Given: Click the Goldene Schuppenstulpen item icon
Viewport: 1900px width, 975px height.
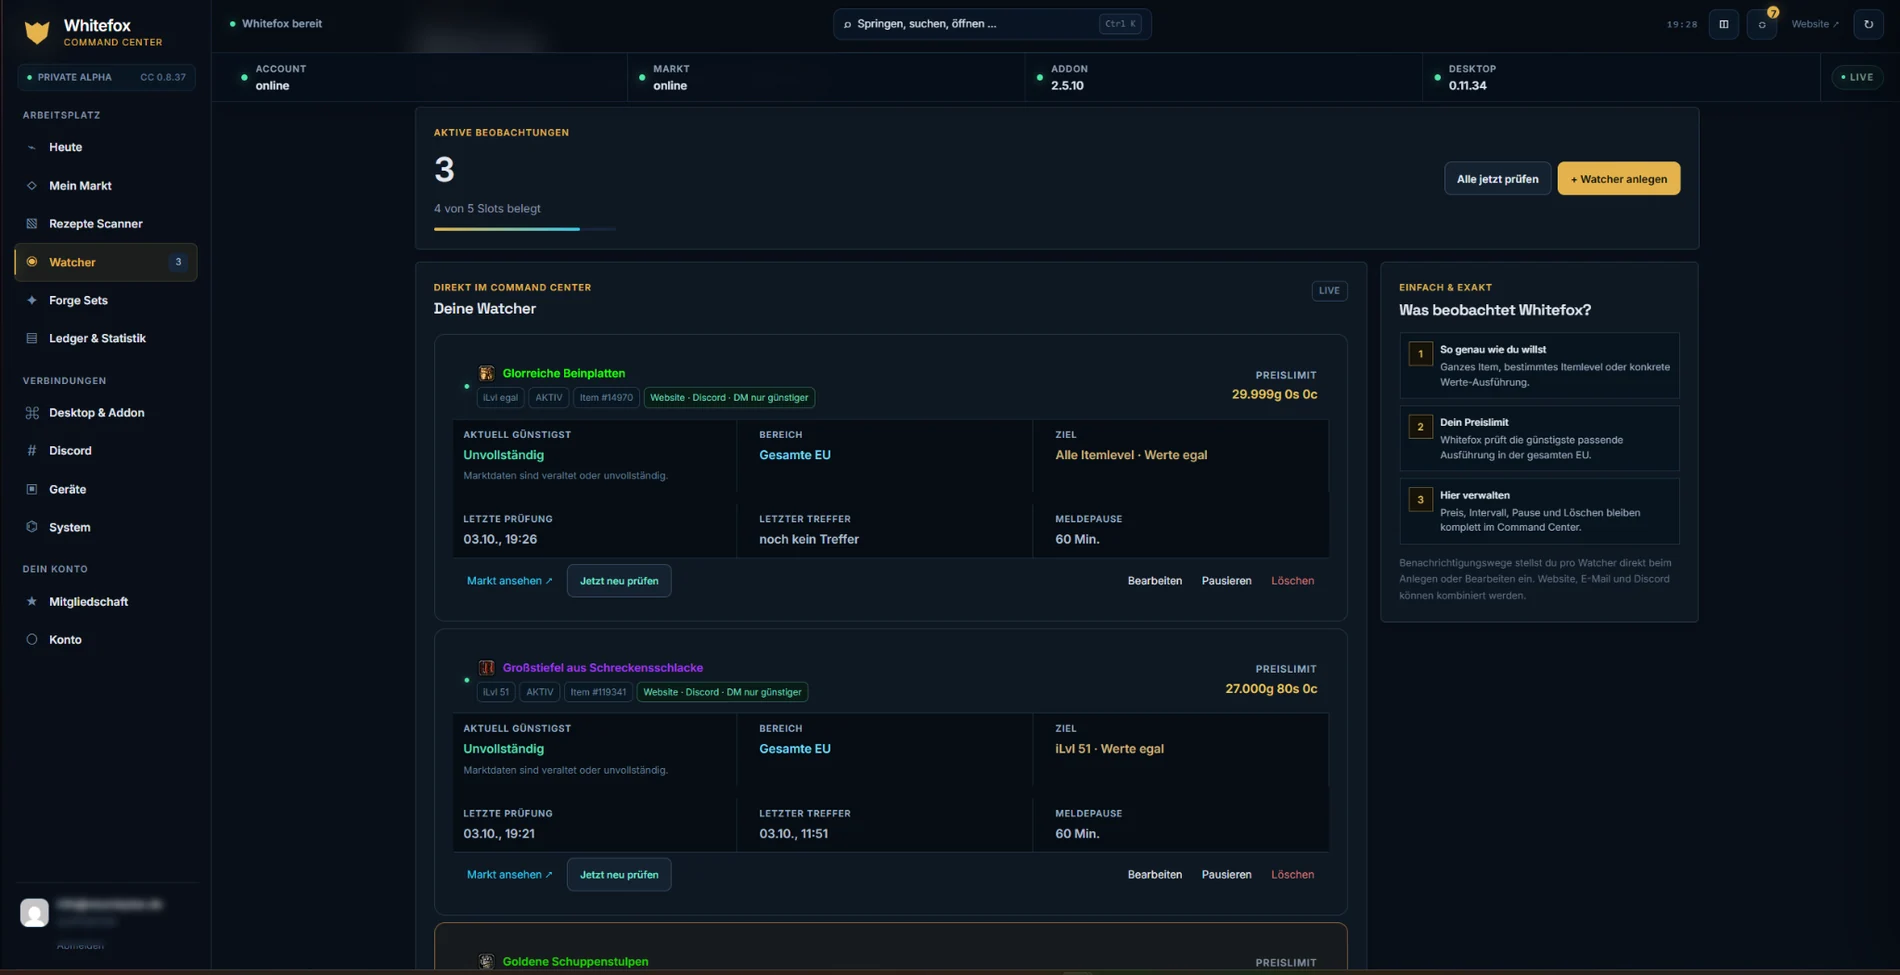Looking at the screenshot, I should click(x=486, y=961).
